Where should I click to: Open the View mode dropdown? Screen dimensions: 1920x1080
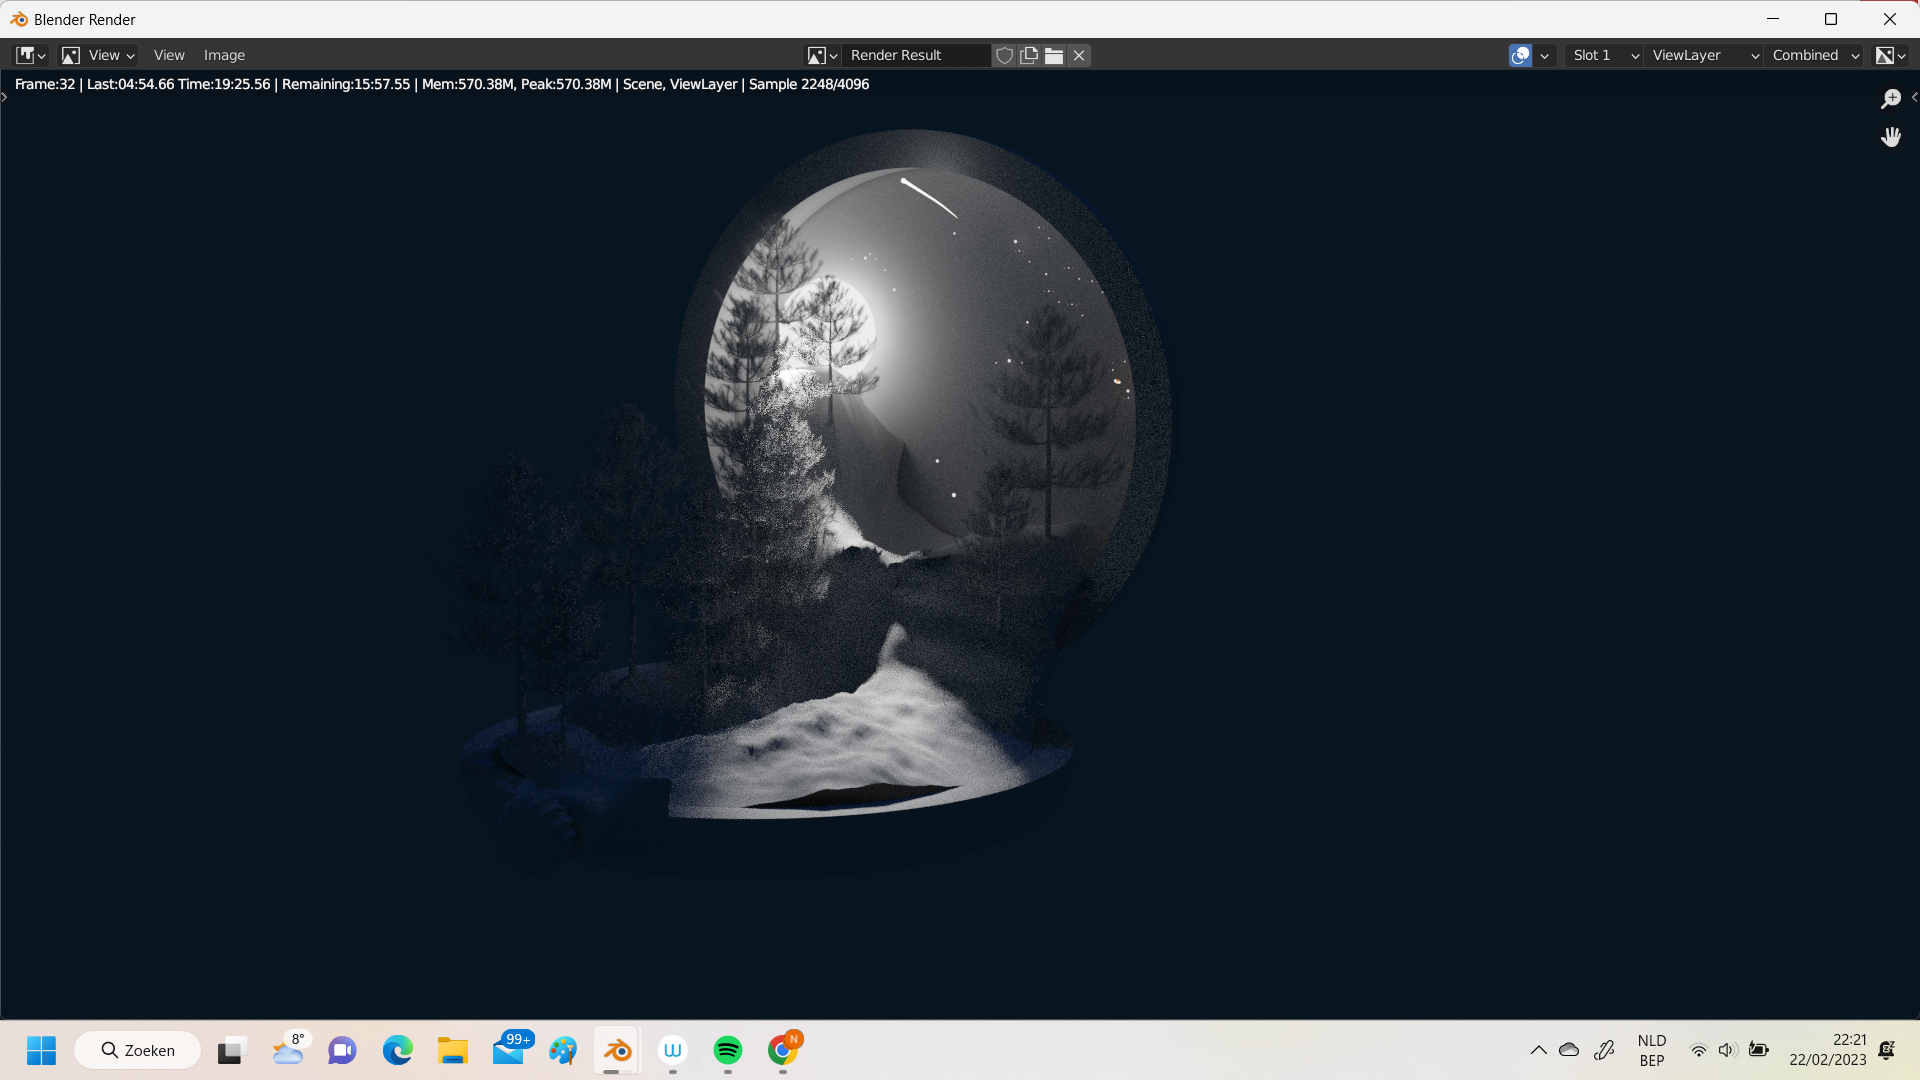[x=98, y=55]
